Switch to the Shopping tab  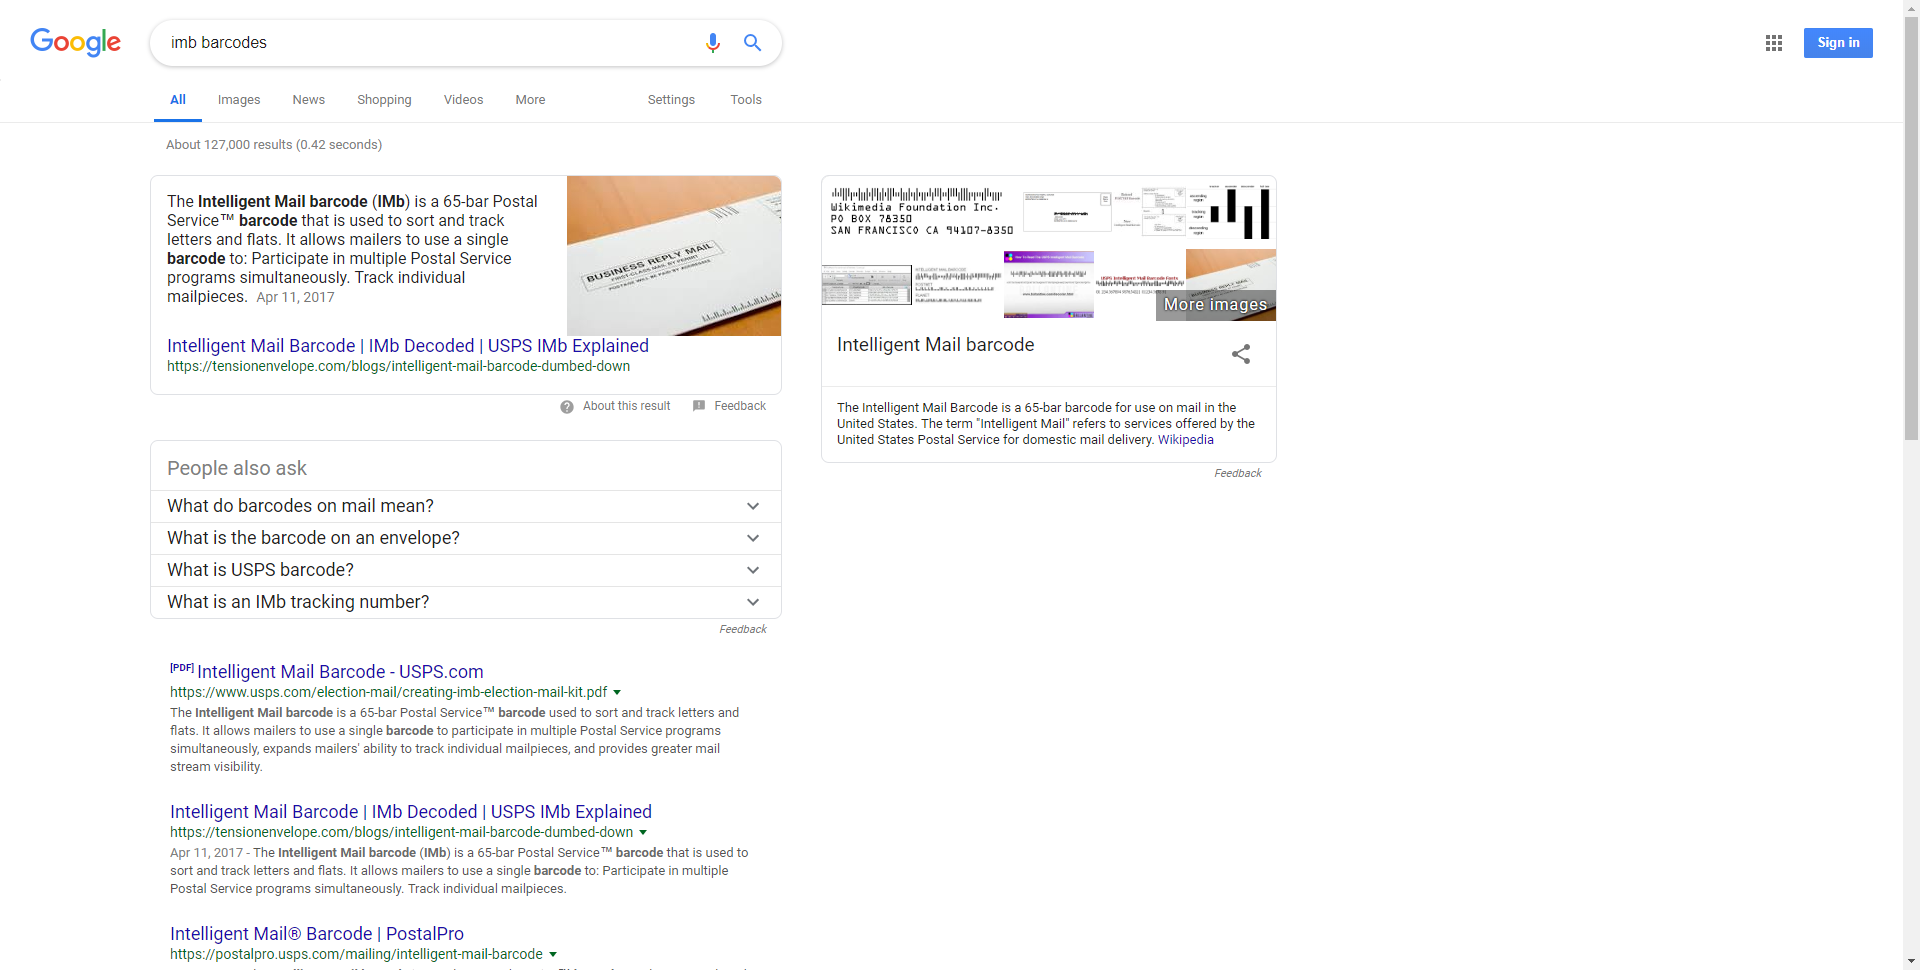pyautogui.click(x=384, y=100)
